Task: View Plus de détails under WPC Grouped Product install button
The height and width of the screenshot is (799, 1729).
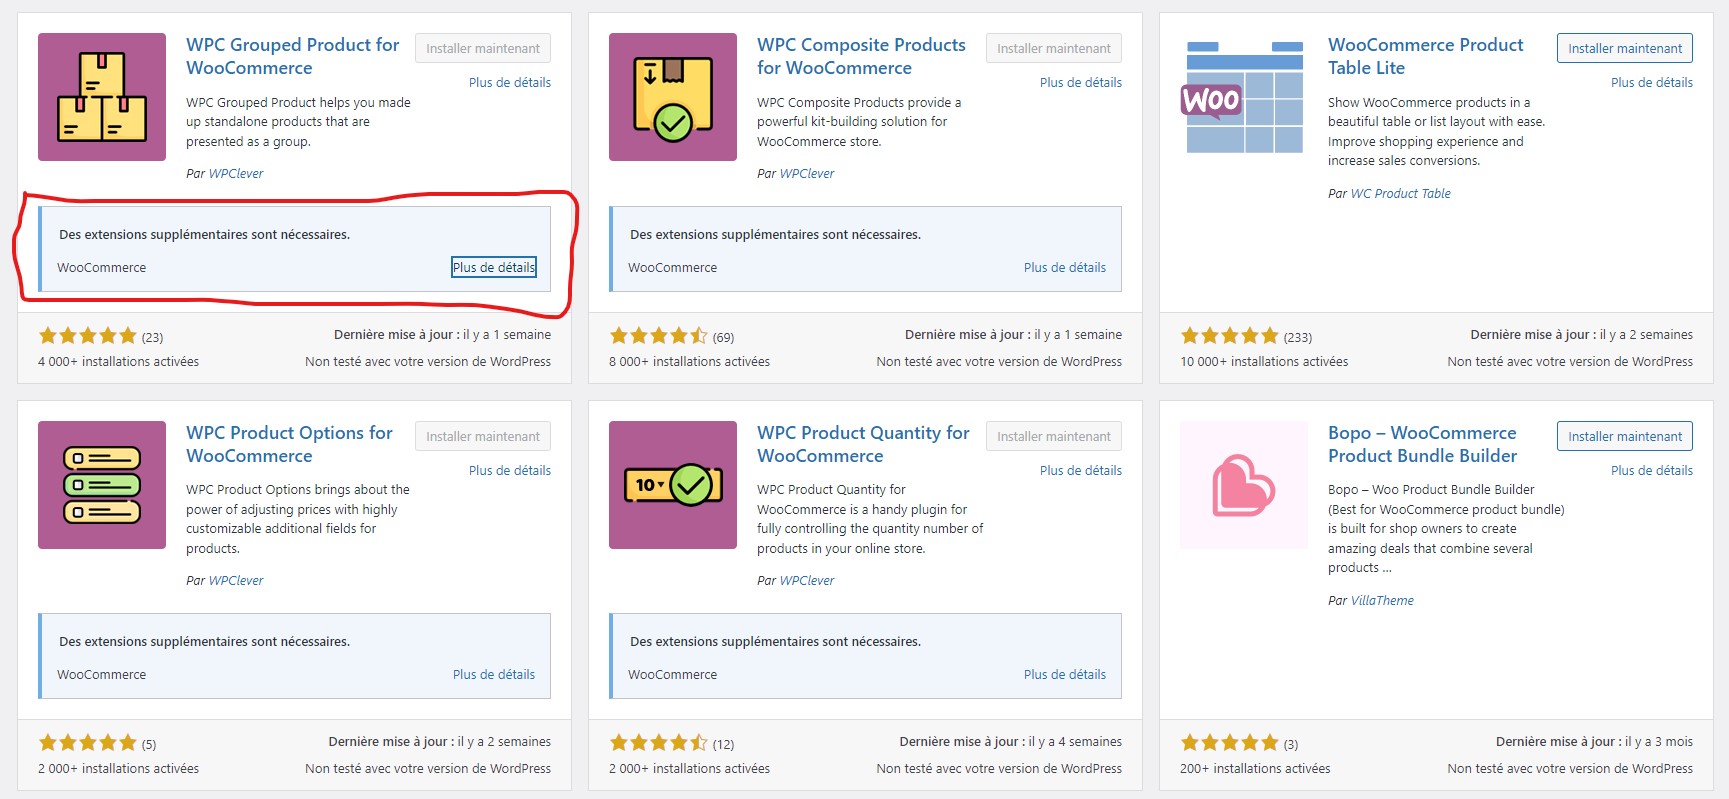Action: [510, 82]
